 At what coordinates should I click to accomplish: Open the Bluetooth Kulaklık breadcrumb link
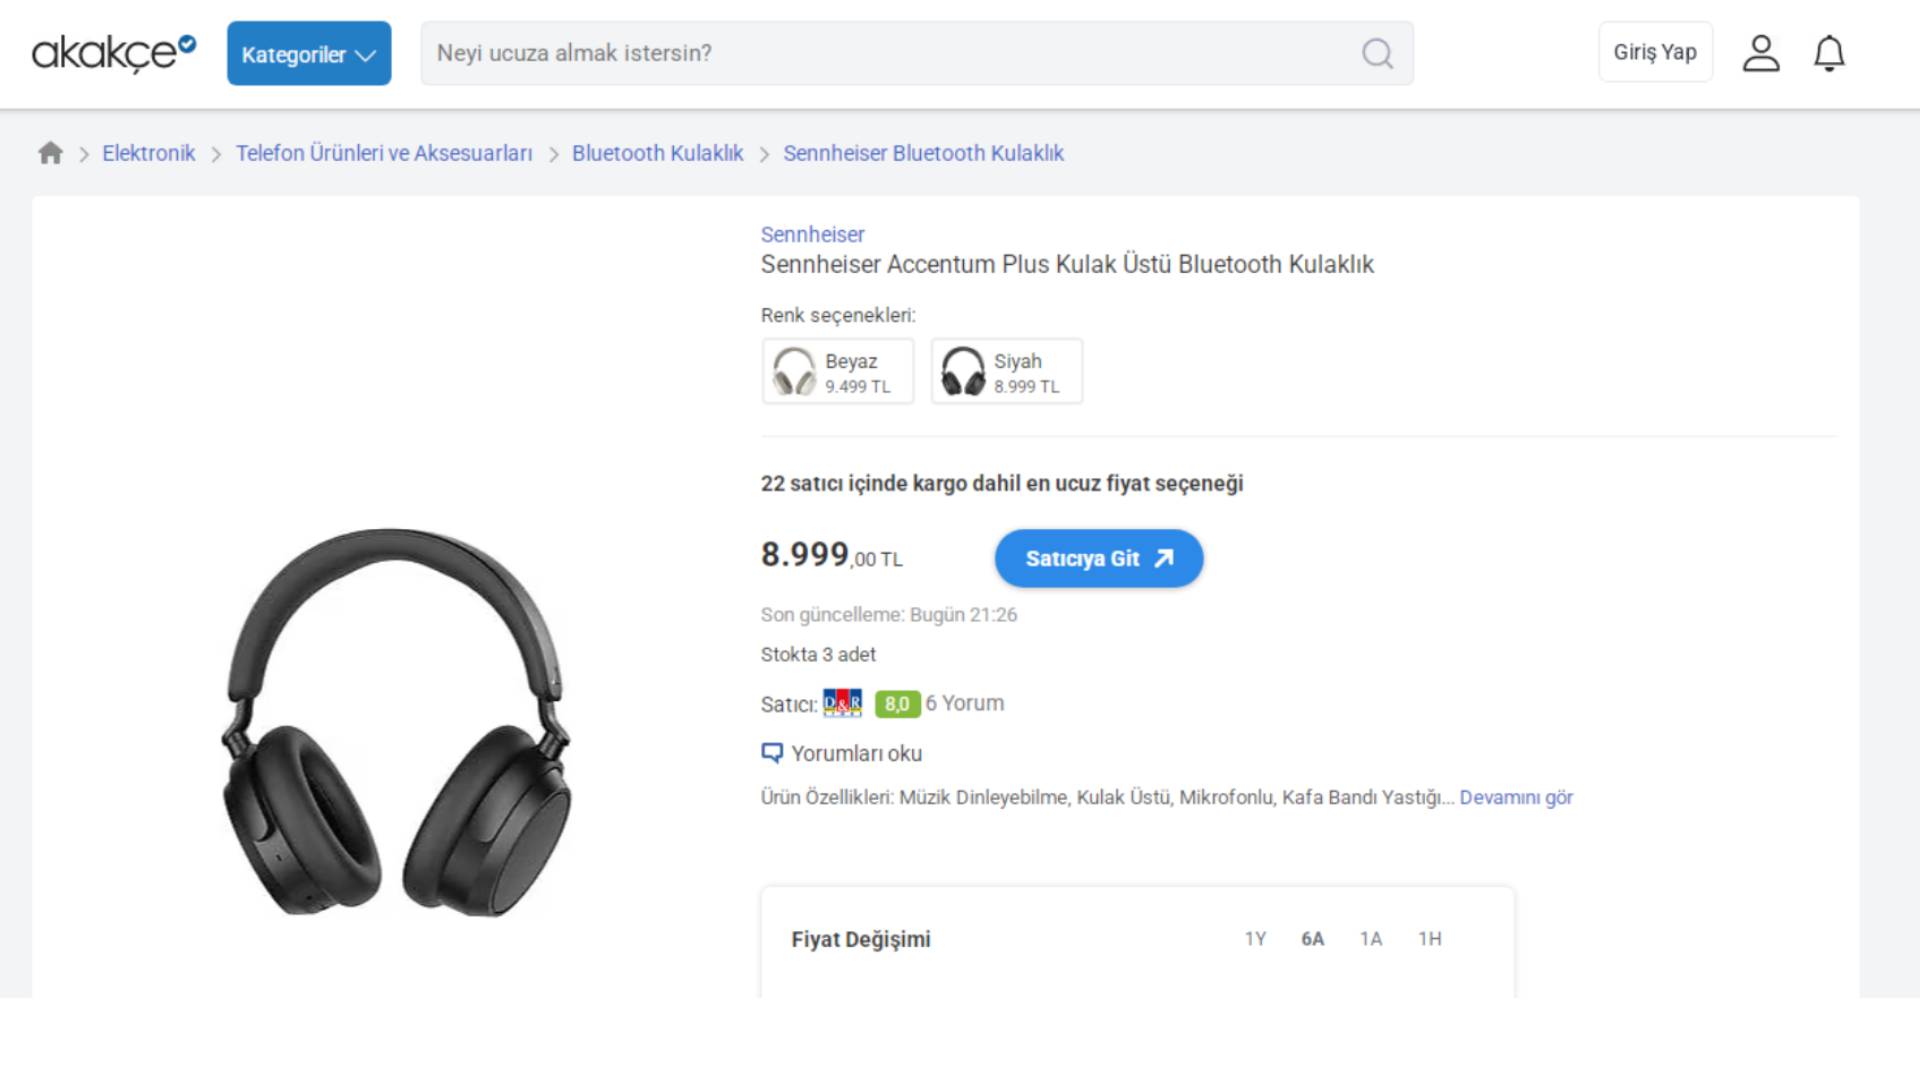click(x=657, y=153)
